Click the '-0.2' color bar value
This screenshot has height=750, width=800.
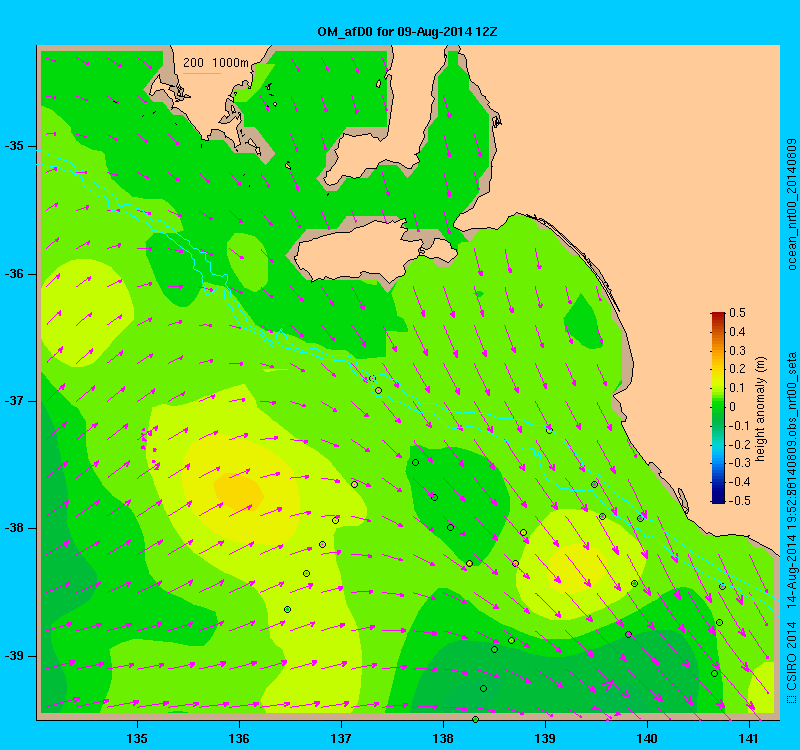[x=739, y=444]
